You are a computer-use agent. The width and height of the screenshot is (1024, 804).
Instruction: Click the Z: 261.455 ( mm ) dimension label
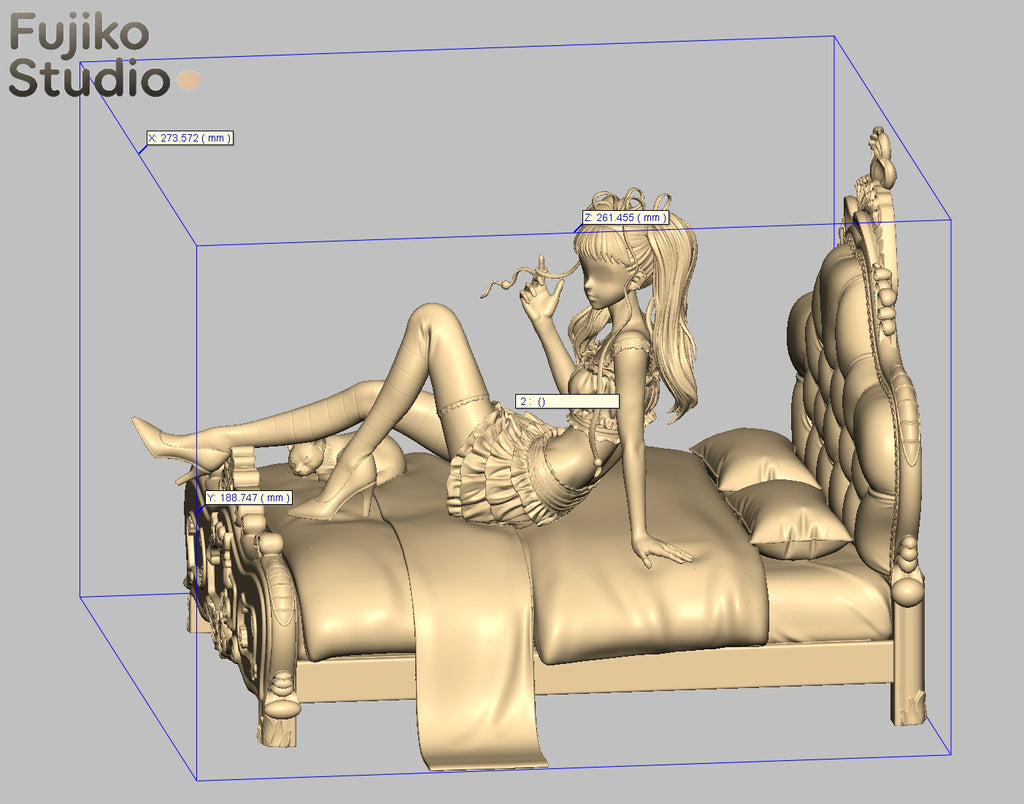[626, 217]
